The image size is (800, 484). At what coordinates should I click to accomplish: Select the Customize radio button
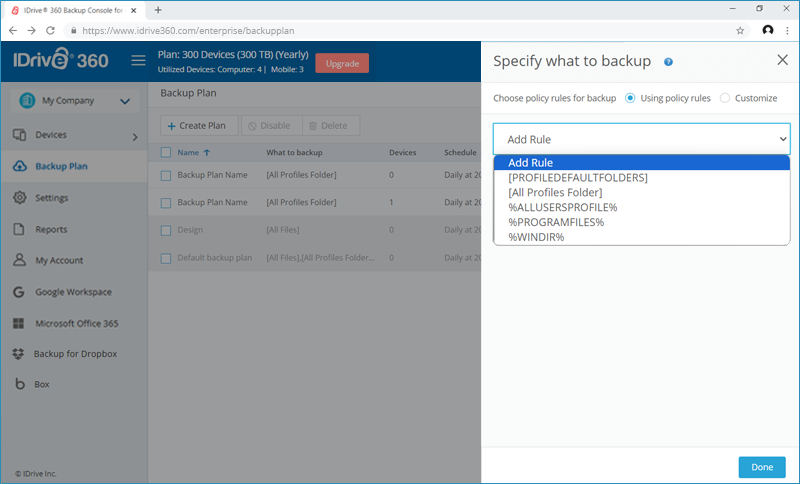pos(725,98)
